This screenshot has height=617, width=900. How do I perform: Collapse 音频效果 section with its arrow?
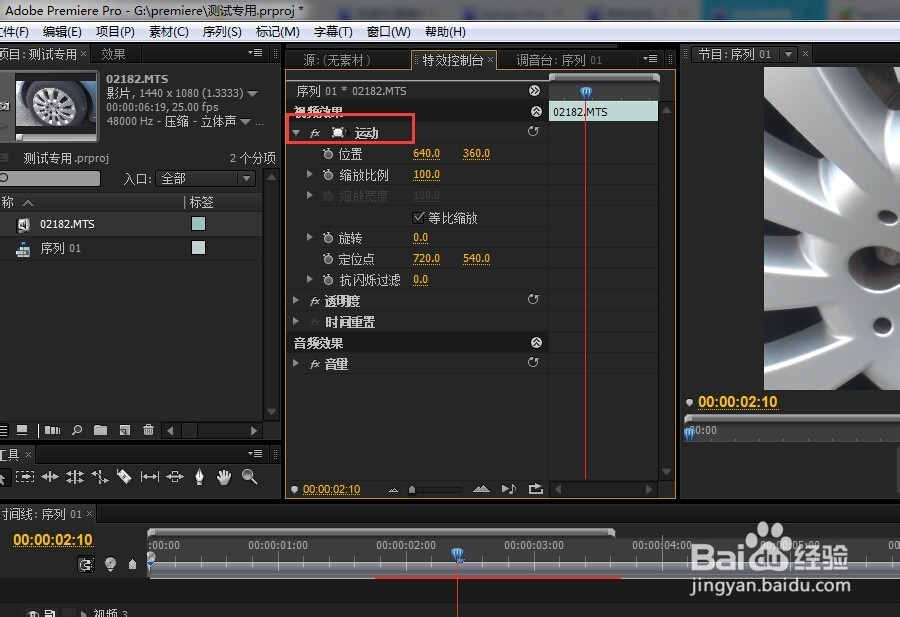[x=536, y=343]
